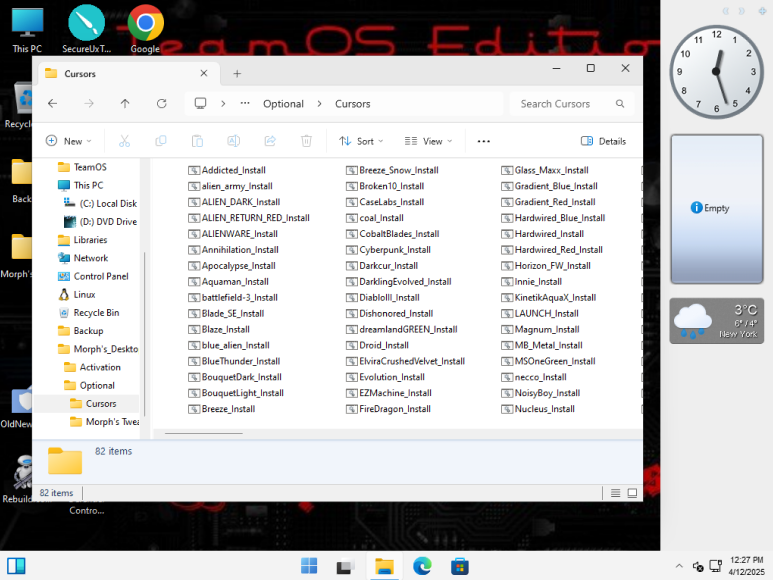Open the Sort dropdown menu
The width and height of the screenshot is (773, 580).
click(x=361, y=141)
